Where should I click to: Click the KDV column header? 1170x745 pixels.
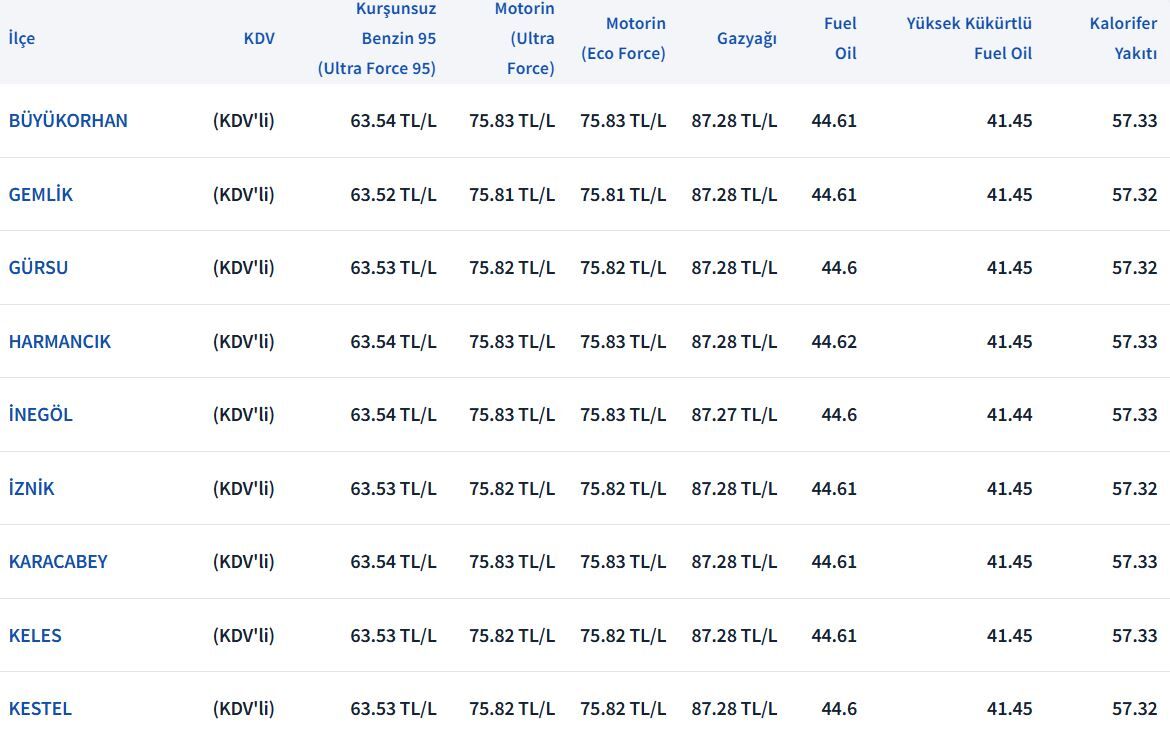(259, 39)
